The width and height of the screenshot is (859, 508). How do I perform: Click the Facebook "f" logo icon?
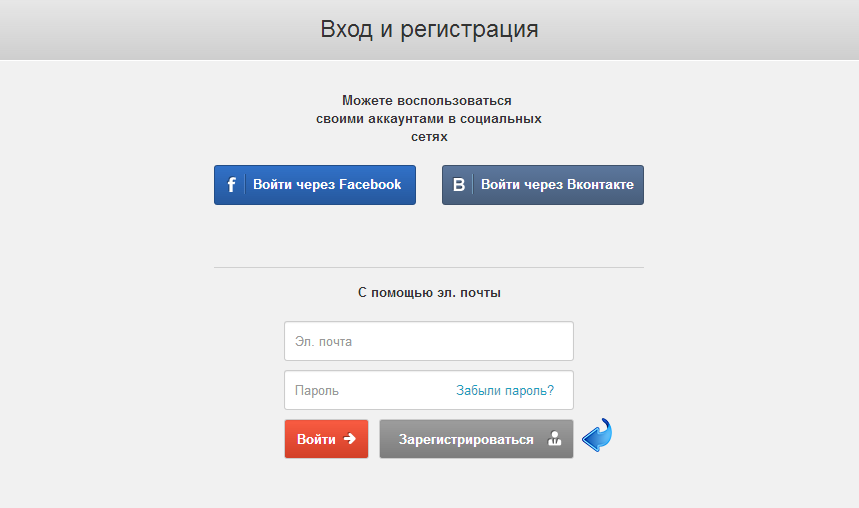point(231,185)
